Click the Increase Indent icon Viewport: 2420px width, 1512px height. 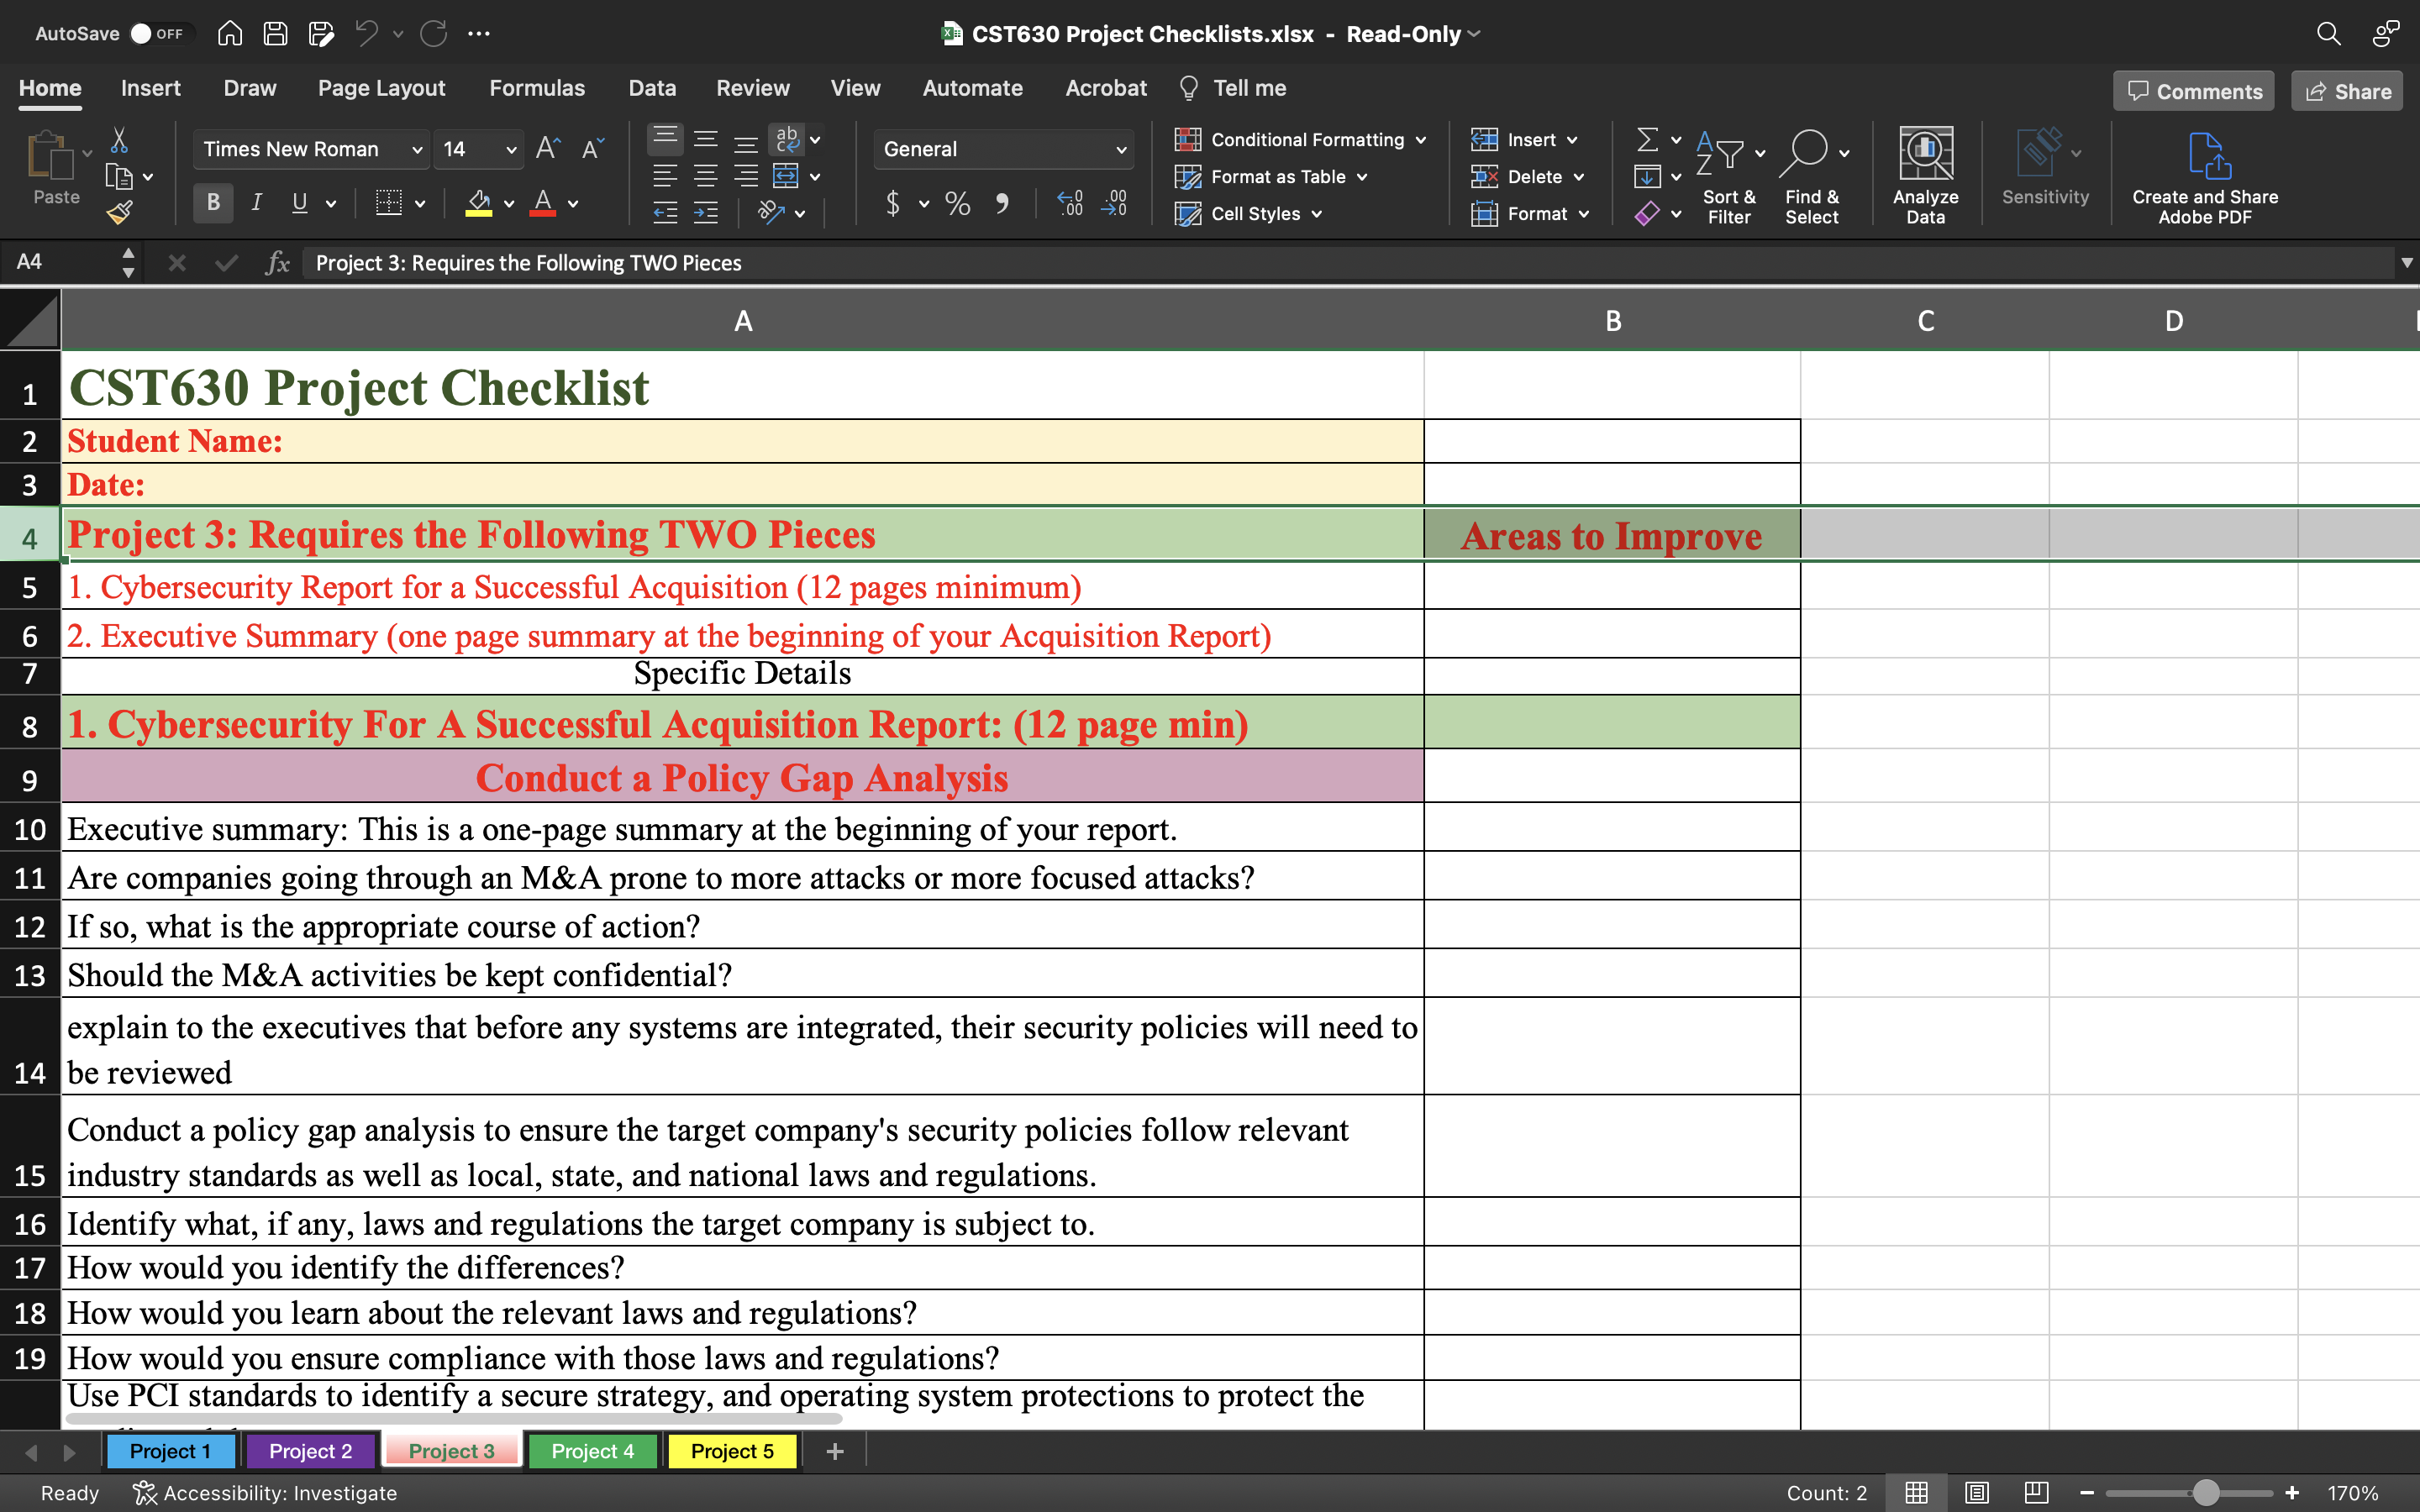click(706, 213)
